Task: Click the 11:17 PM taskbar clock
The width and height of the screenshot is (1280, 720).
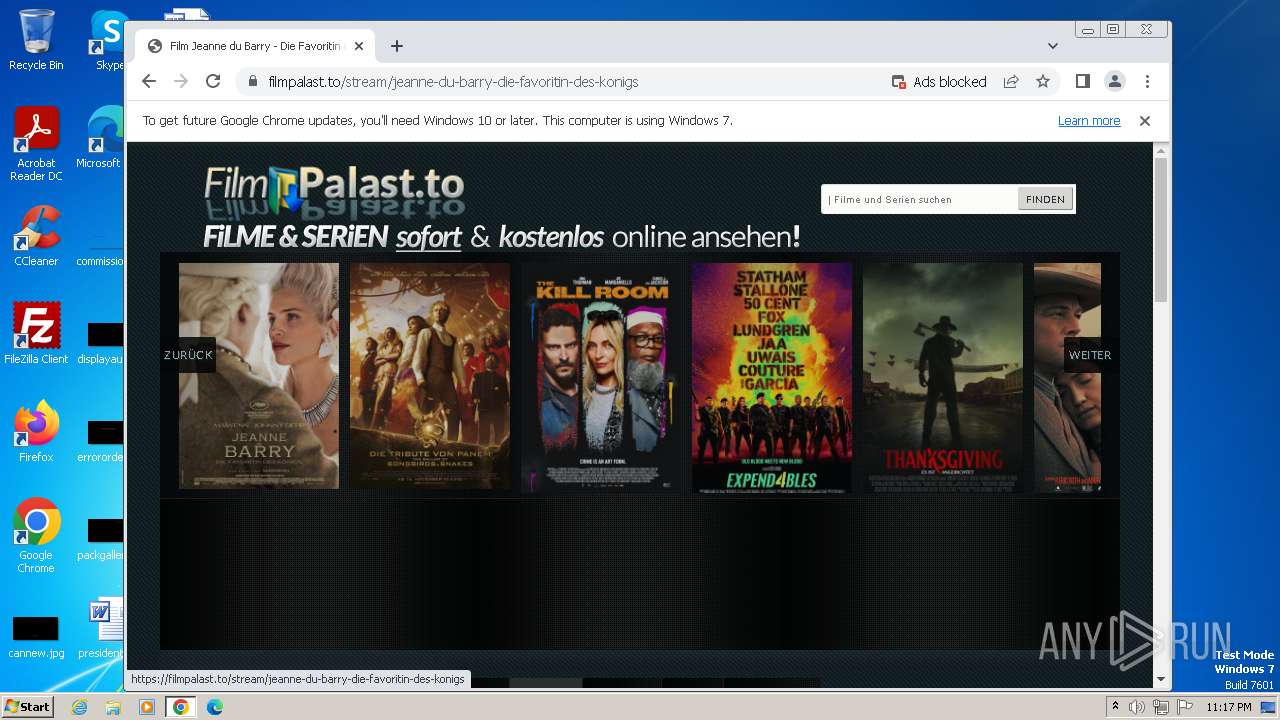Action: (1229, 707)
